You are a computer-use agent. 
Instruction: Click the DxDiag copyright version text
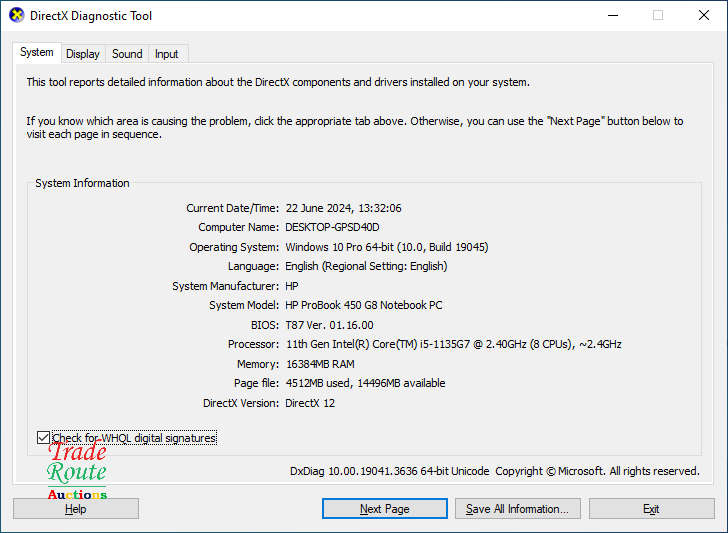tap(494, 471)
